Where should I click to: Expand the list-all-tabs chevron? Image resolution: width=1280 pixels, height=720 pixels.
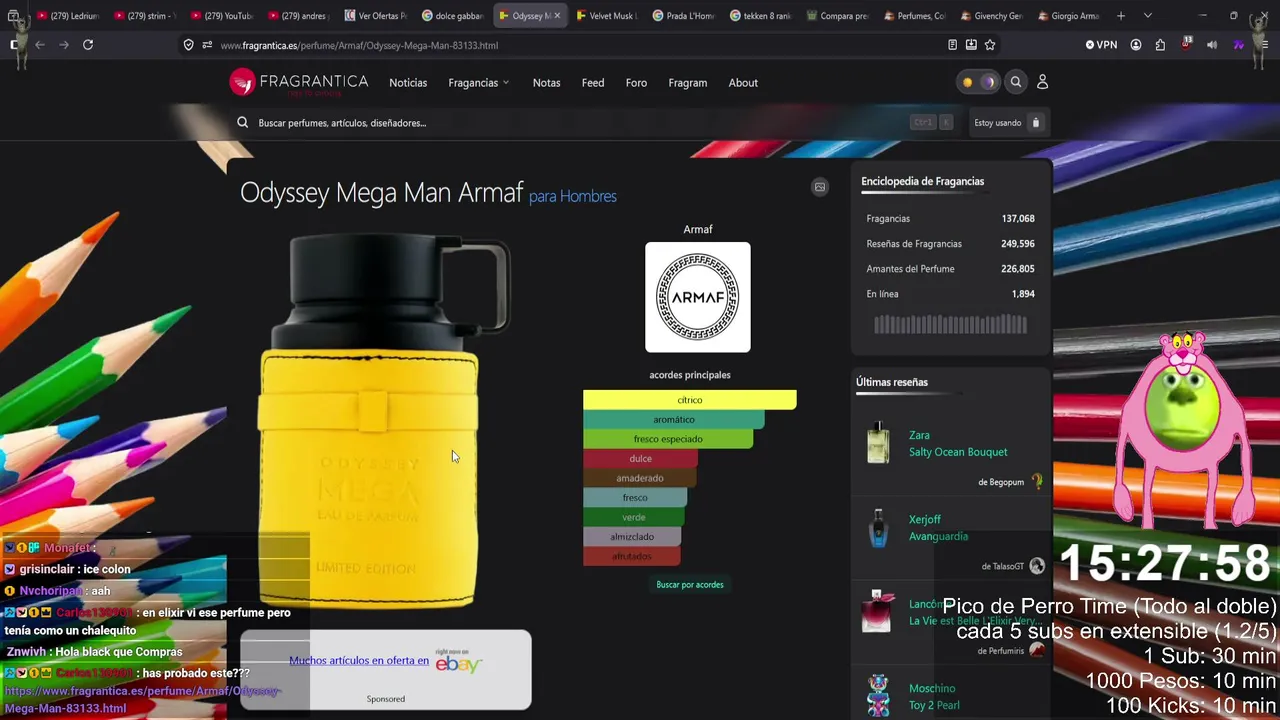[1147, 16]
